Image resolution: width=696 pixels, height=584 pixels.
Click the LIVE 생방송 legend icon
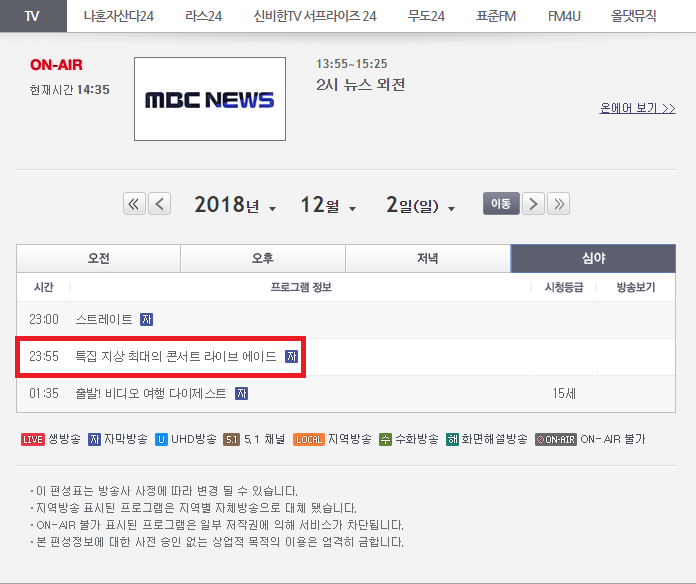click(32, 439)
